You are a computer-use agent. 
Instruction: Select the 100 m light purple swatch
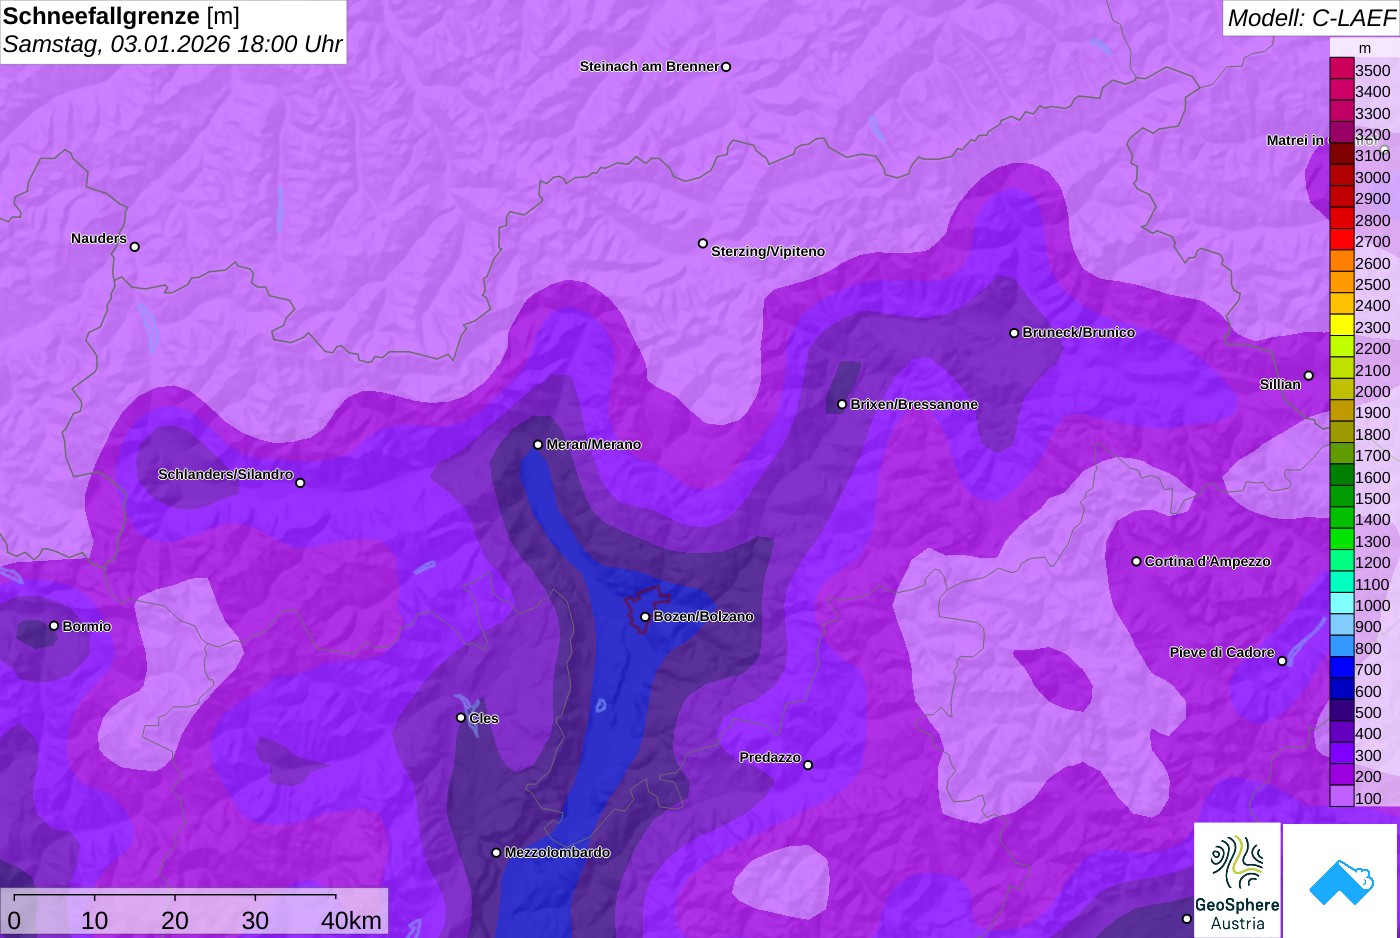point(1341,797)
